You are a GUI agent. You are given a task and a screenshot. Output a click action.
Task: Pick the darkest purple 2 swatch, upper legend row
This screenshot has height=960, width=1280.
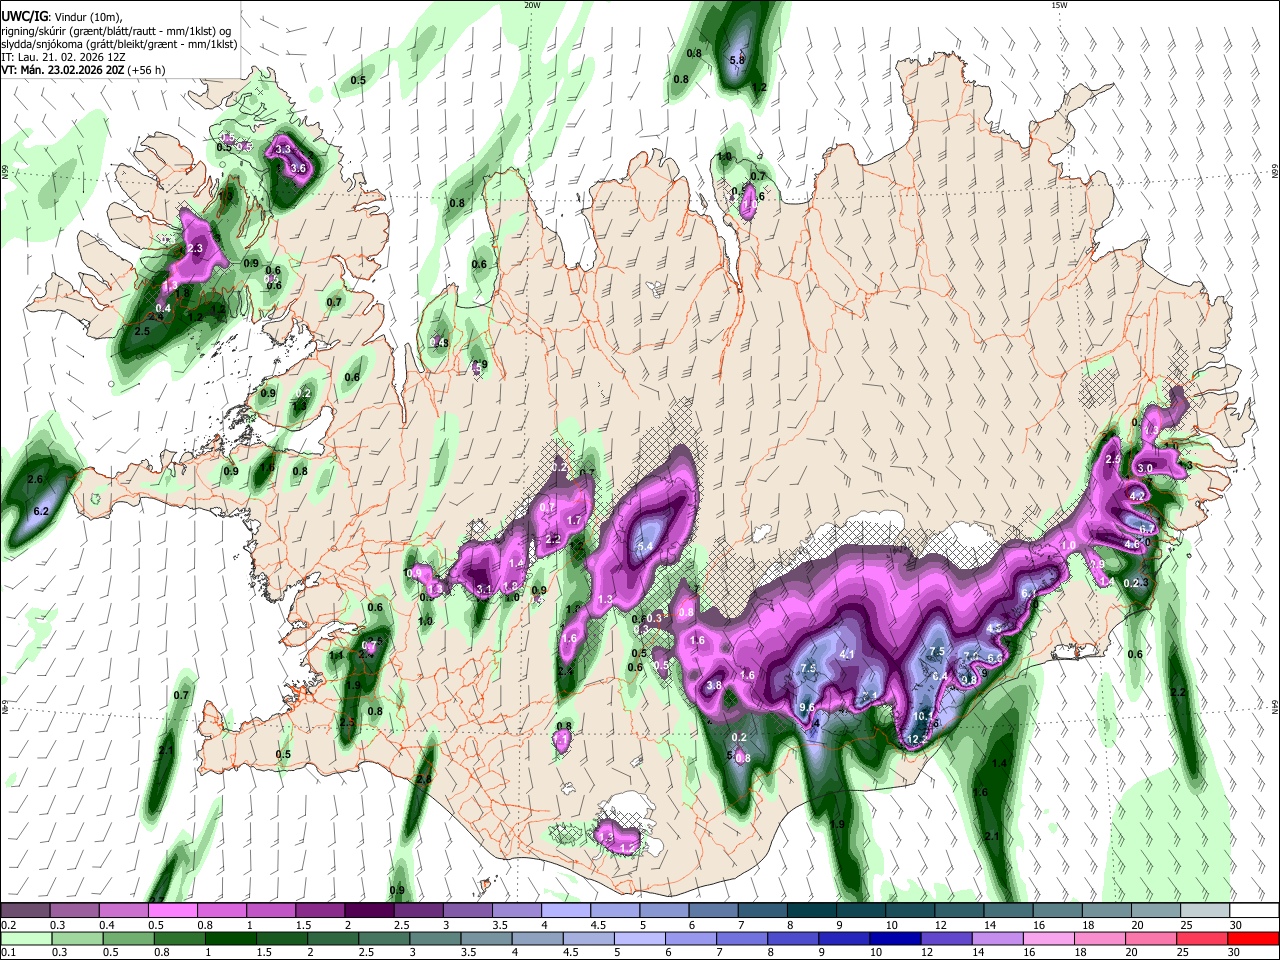[368, 910]
